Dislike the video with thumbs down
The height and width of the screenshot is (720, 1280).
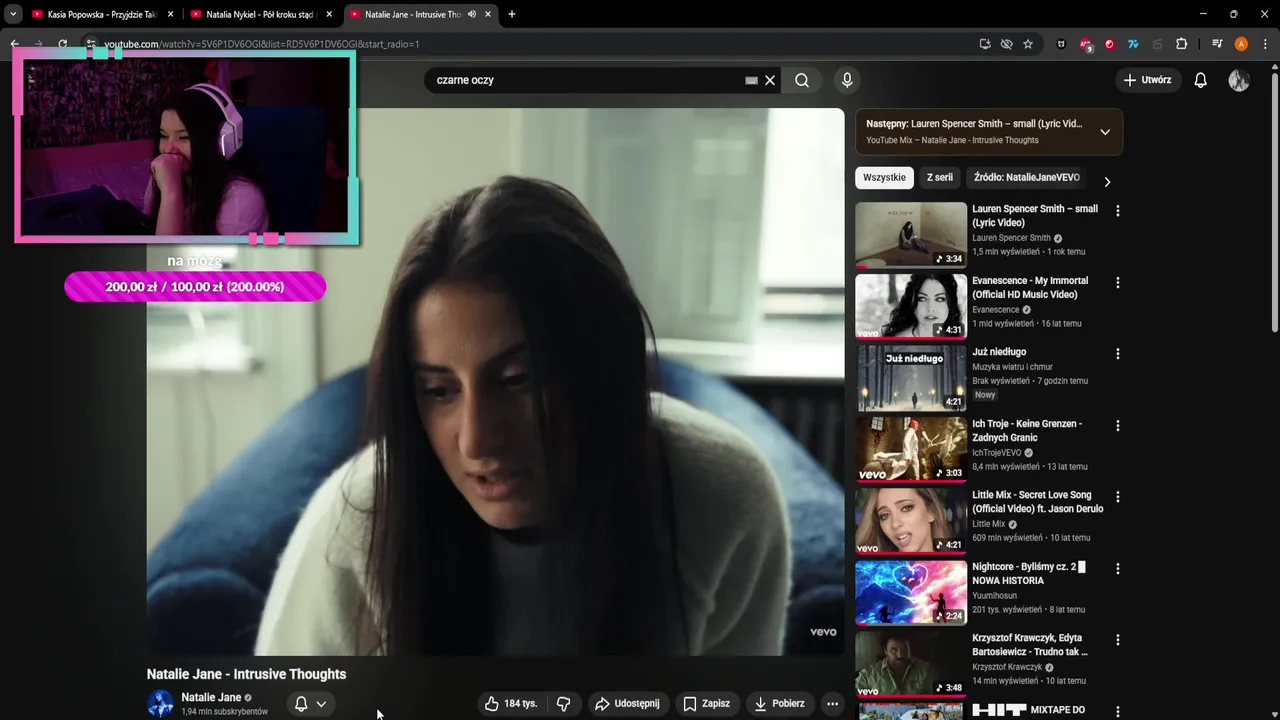click(x=563, y=704)
